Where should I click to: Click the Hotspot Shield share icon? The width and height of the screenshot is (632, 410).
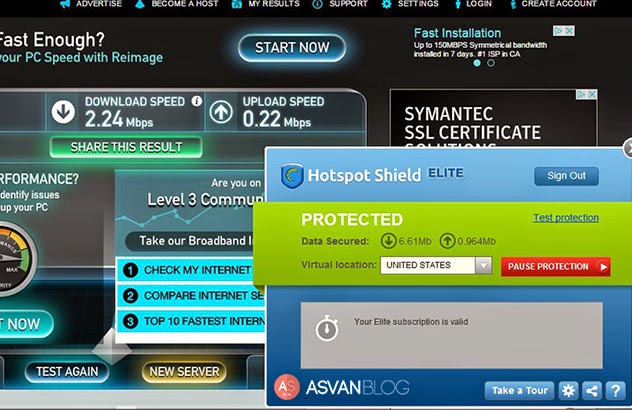coord(592,391)
